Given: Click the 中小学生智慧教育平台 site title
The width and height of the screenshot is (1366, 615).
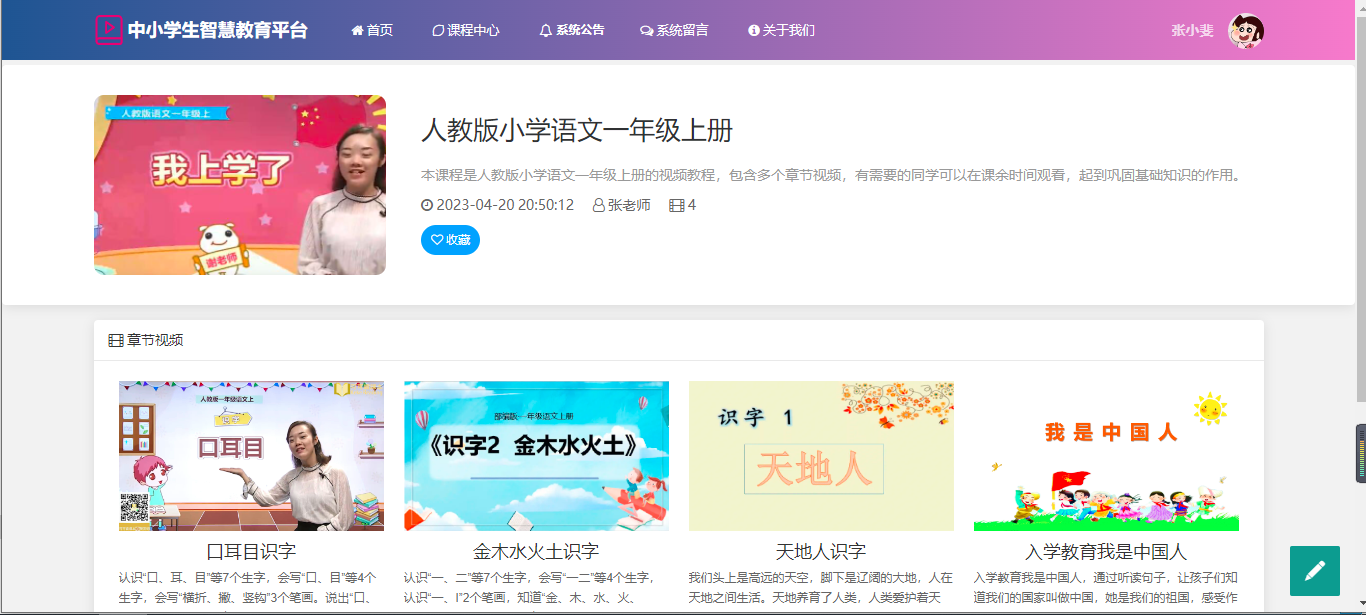Looking at the screenshot, I should click(218, 30).
